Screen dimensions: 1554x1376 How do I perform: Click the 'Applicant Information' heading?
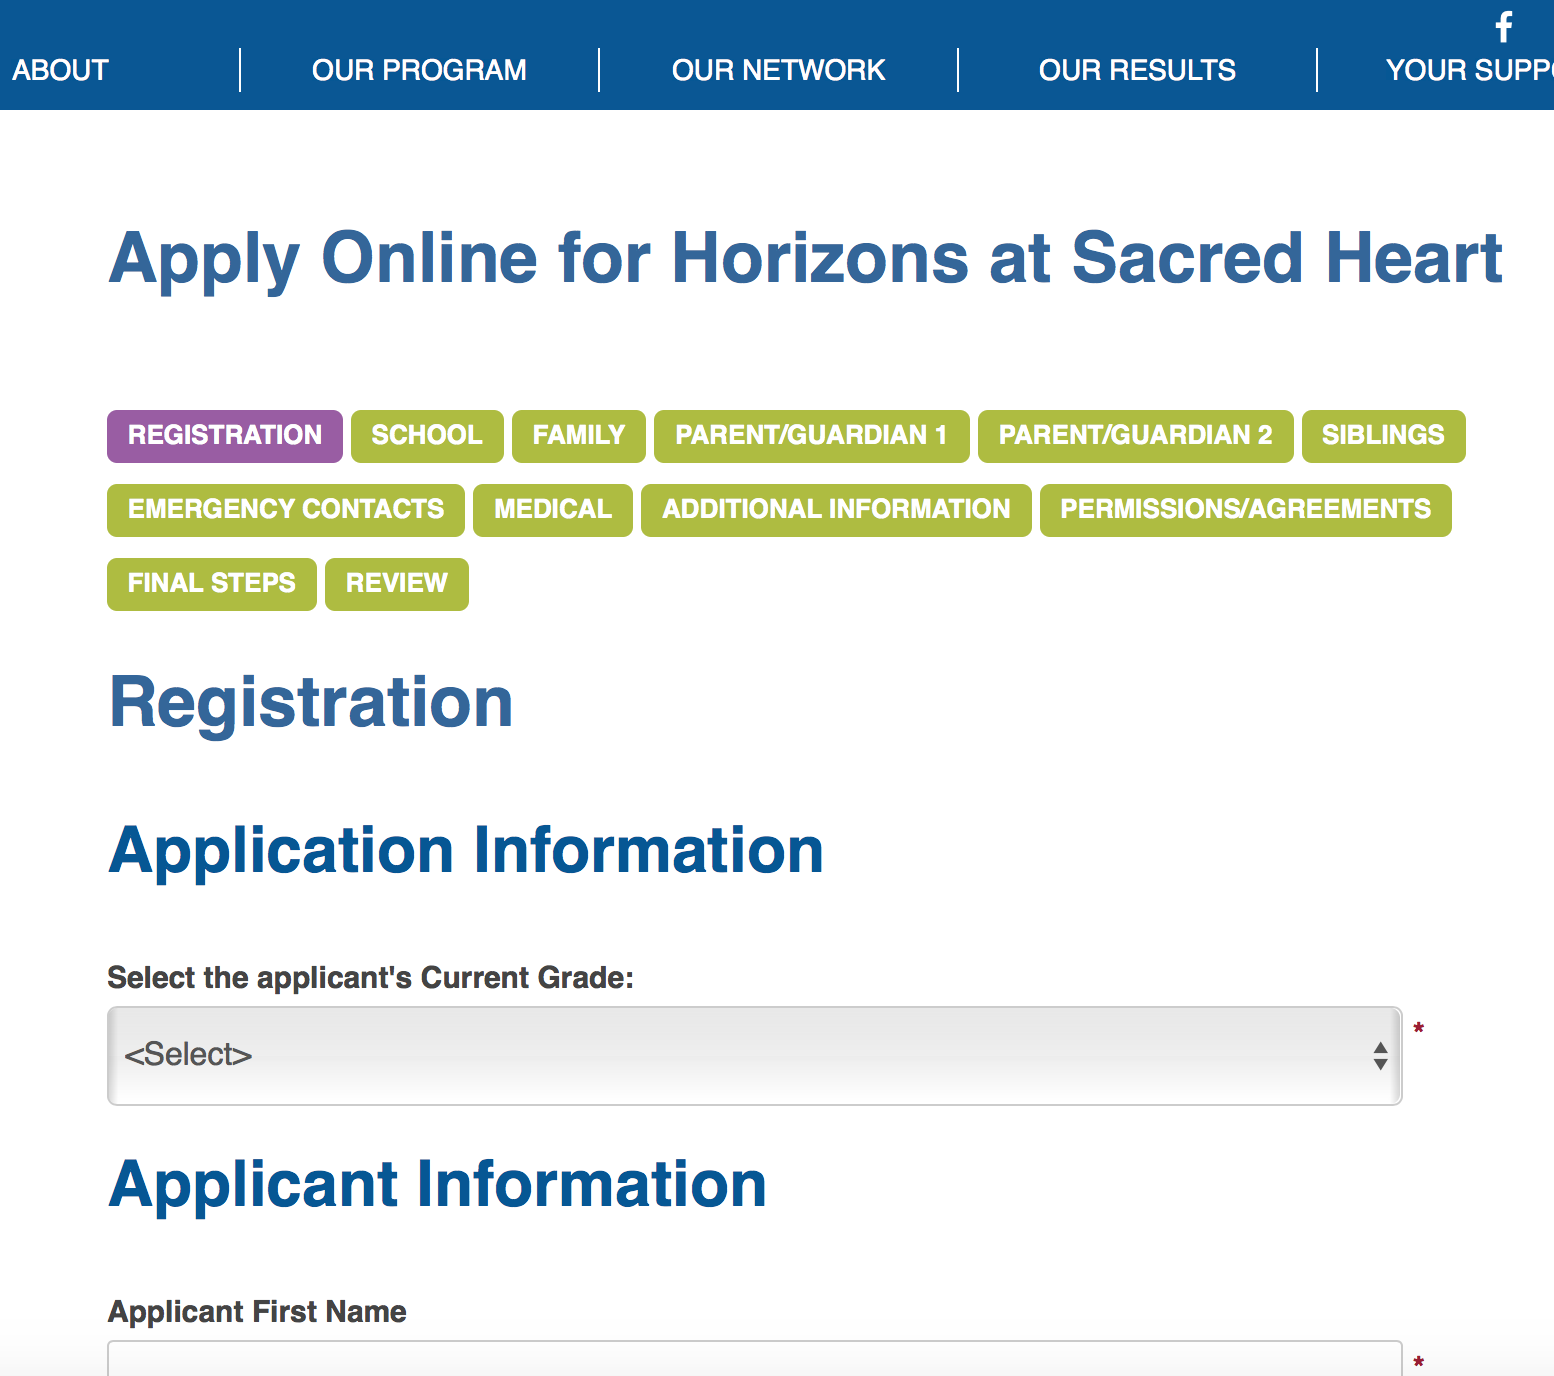pos(438,1186)
